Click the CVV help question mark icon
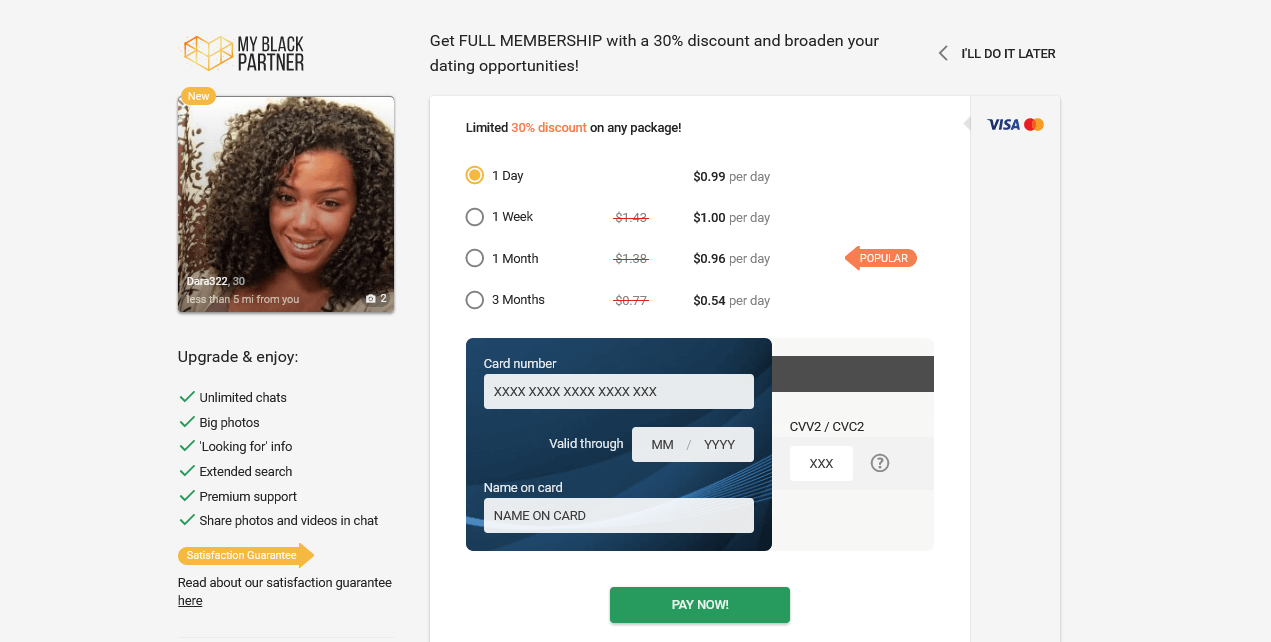The width and height of the screenshot is (1271, 642). [880, 463]
